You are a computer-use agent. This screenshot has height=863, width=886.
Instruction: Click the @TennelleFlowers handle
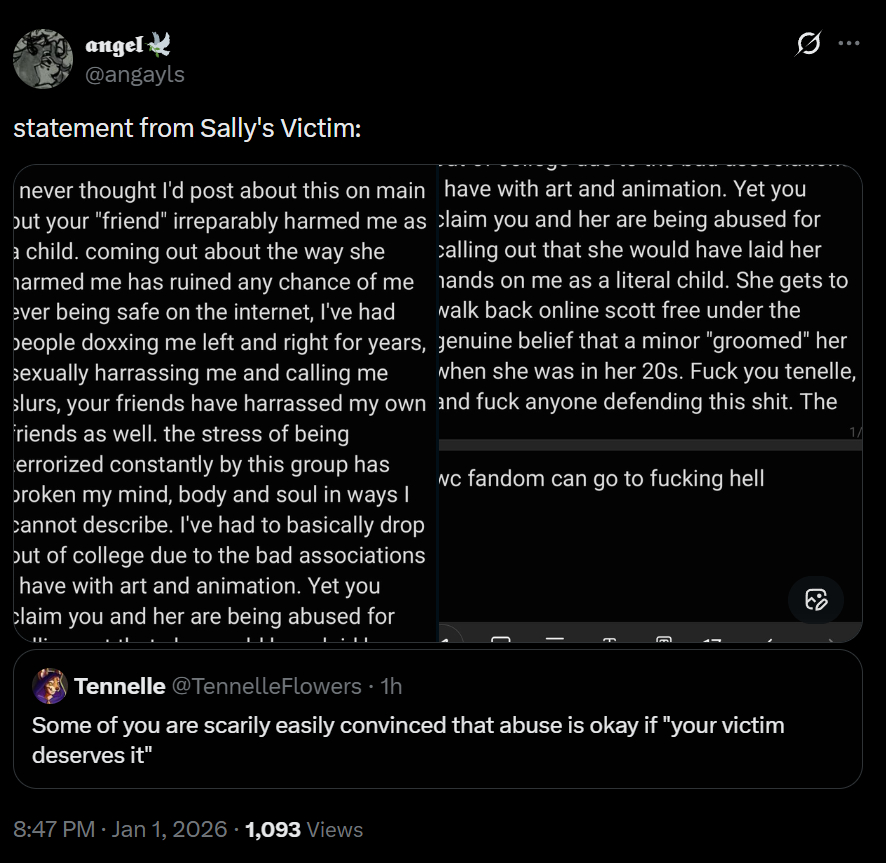pyautogui.click(x=267, y=686)
